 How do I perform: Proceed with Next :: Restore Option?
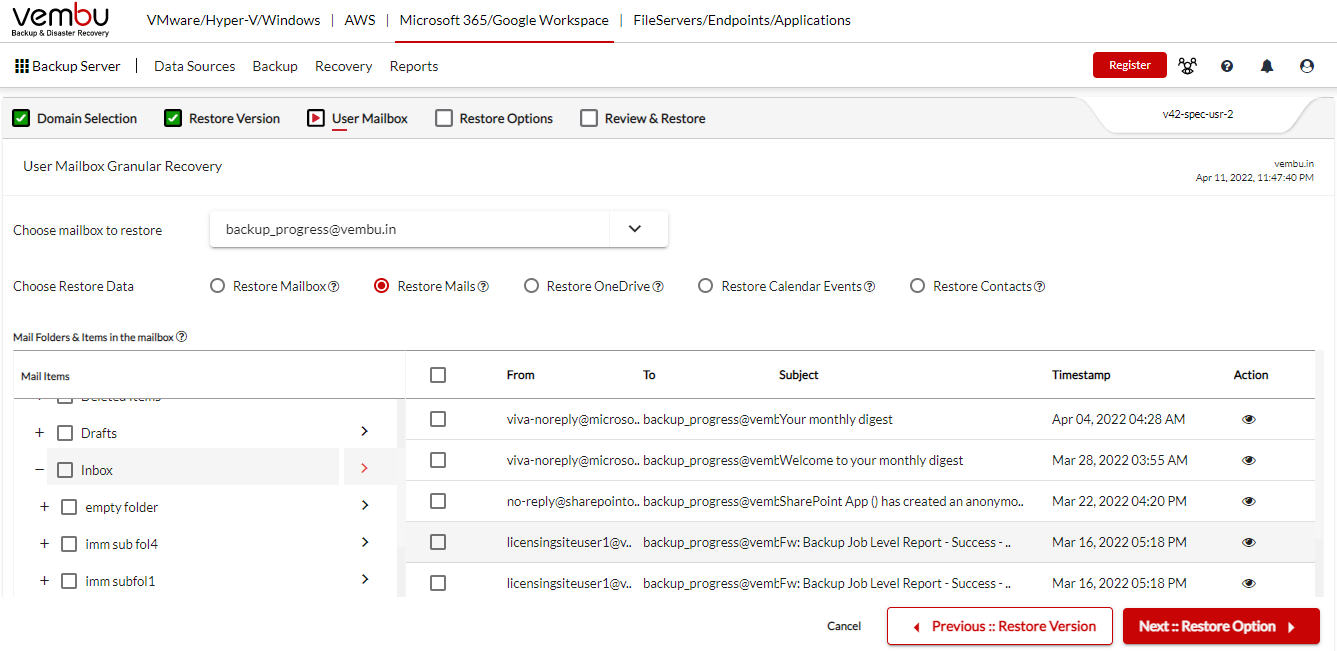click(x=1221, y=626)
